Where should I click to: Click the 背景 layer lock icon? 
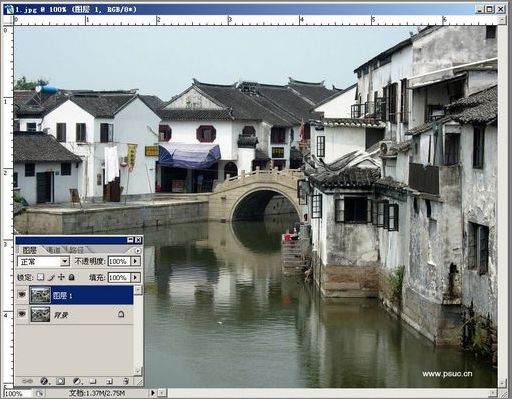(121, 314)
